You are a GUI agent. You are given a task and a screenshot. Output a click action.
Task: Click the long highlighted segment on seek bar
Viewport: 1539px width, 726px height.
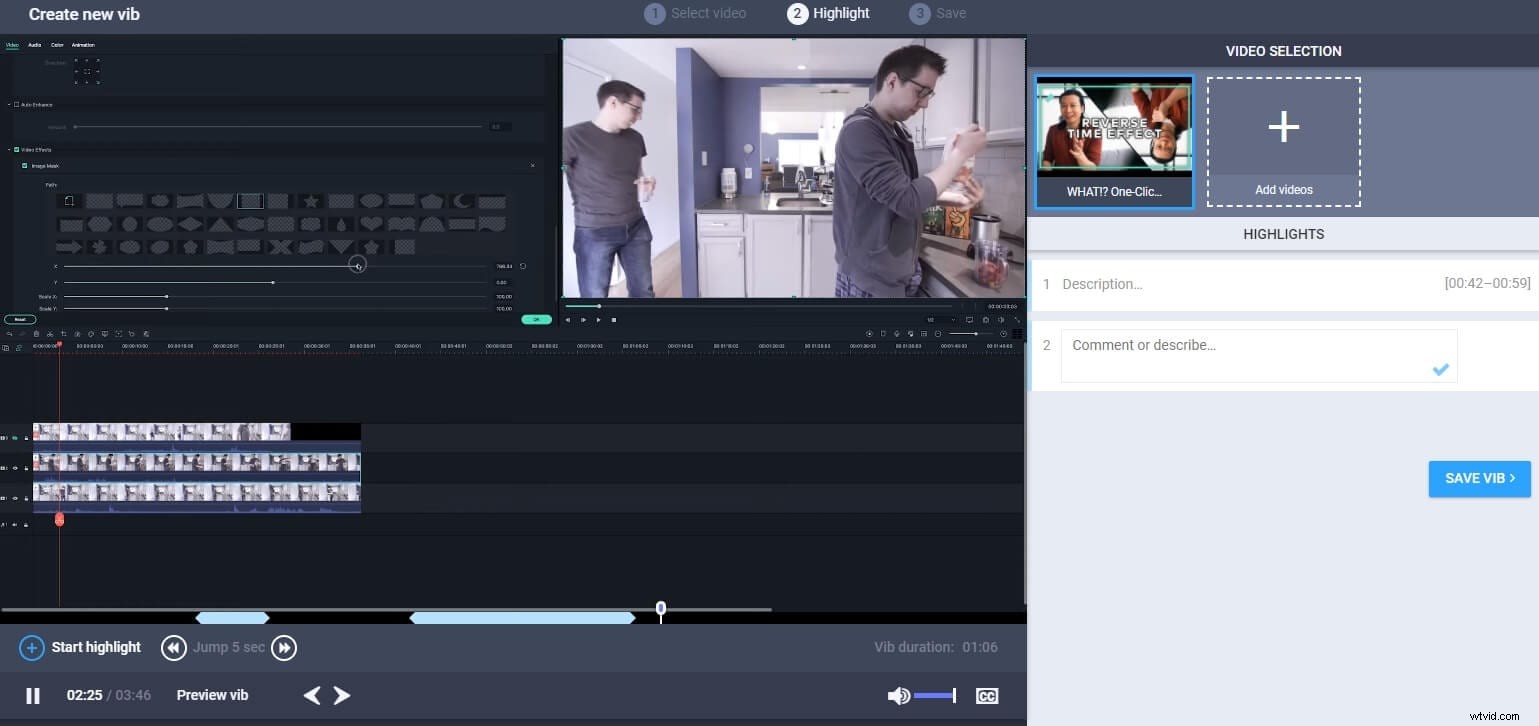point(522,618)
